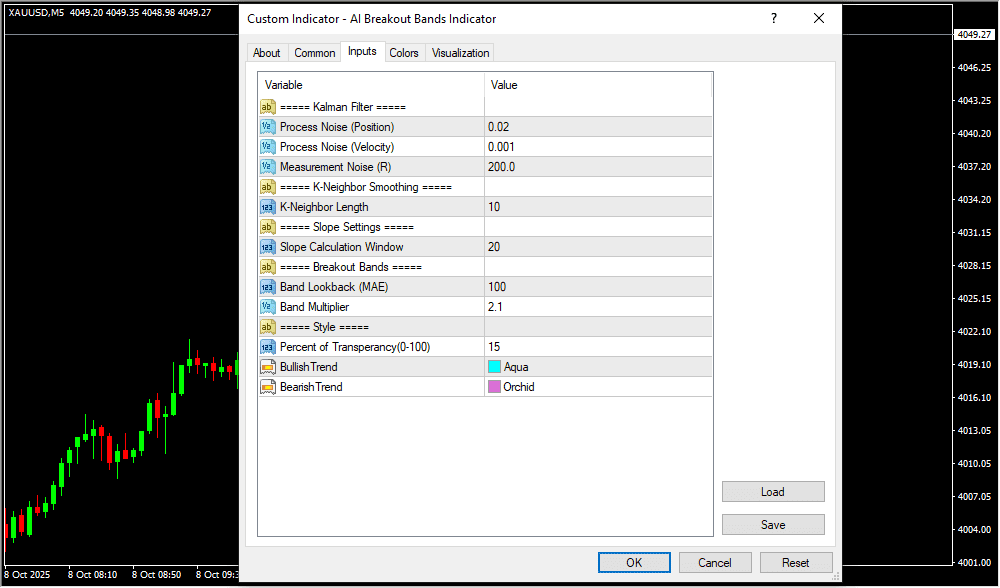Click the icon beside Measurement Noise (R)
This screenshot has width=1000, height=588.
coord(267,167)
